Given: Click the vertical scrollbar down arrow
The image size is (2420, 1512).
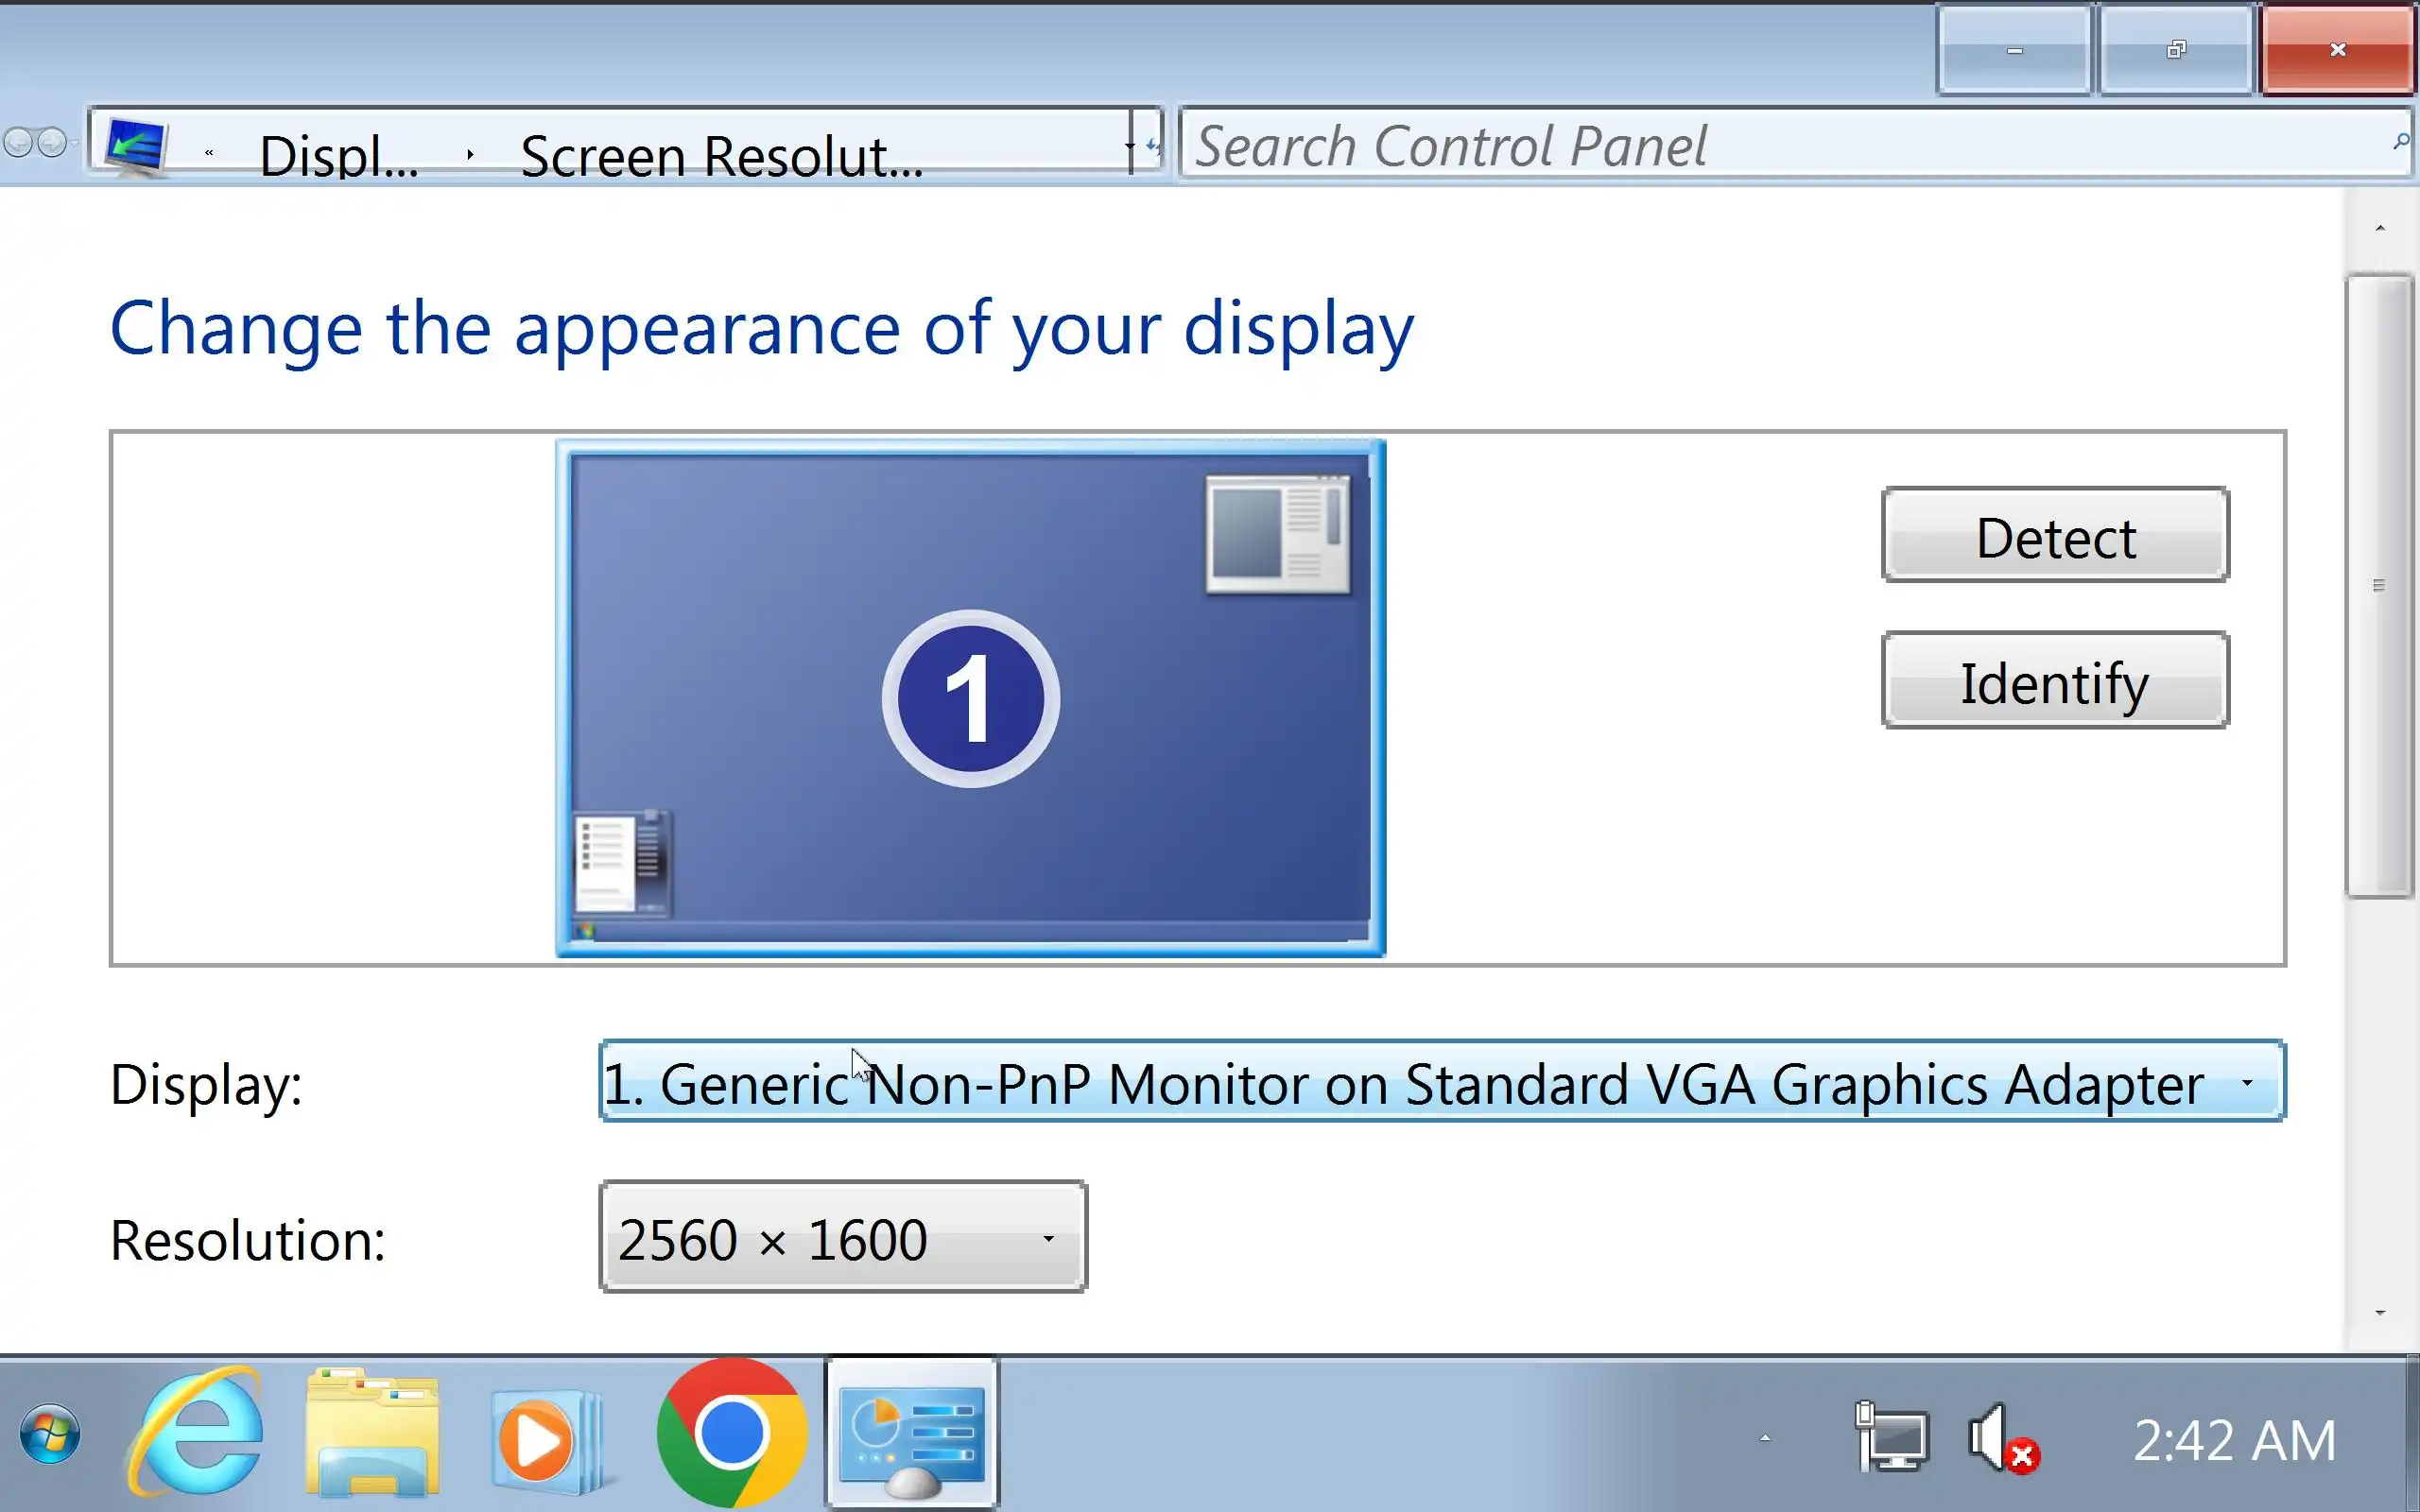Looking at the screenshot, I should (x=2380, y=1313).
